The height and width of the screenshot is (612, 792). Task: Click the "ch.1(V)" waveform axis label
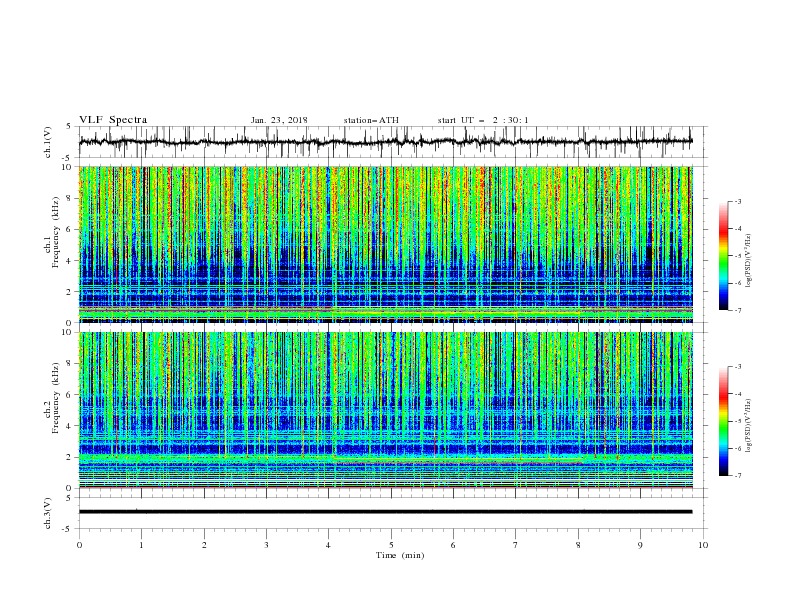tap(48, 142)
